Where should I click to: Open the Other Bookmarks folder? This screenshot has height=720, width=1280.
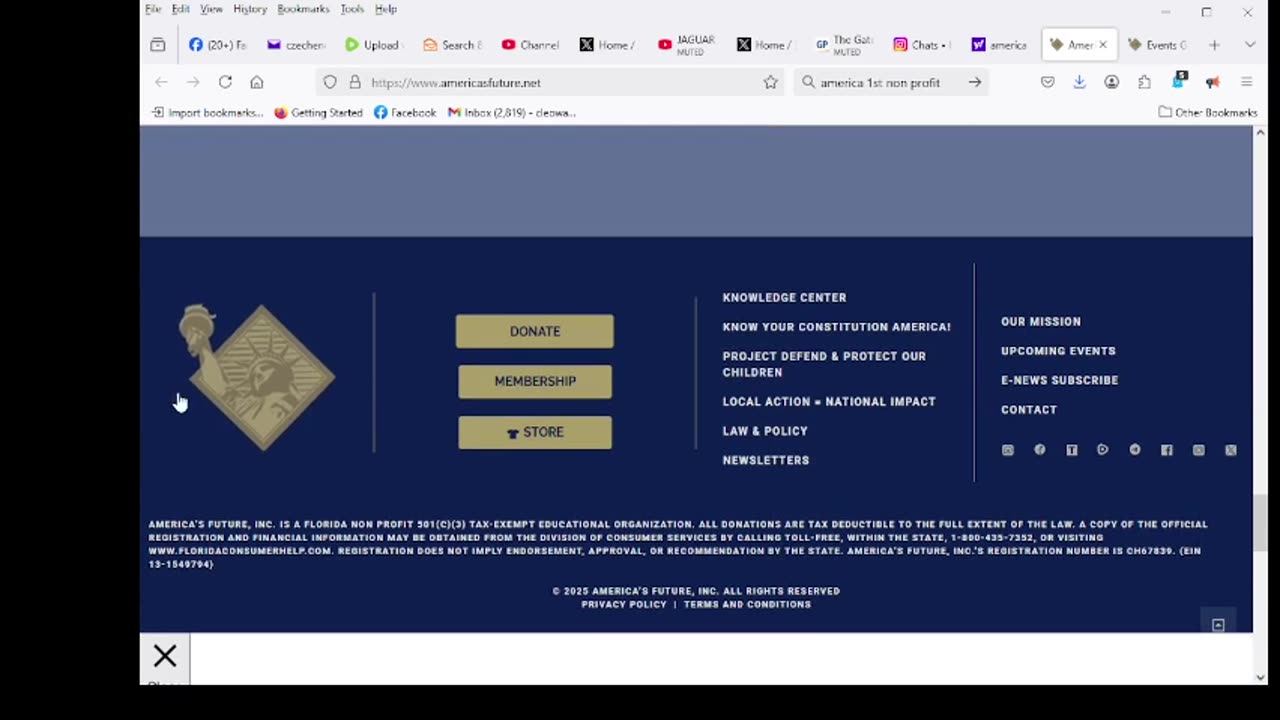[x=1207, y=112]
